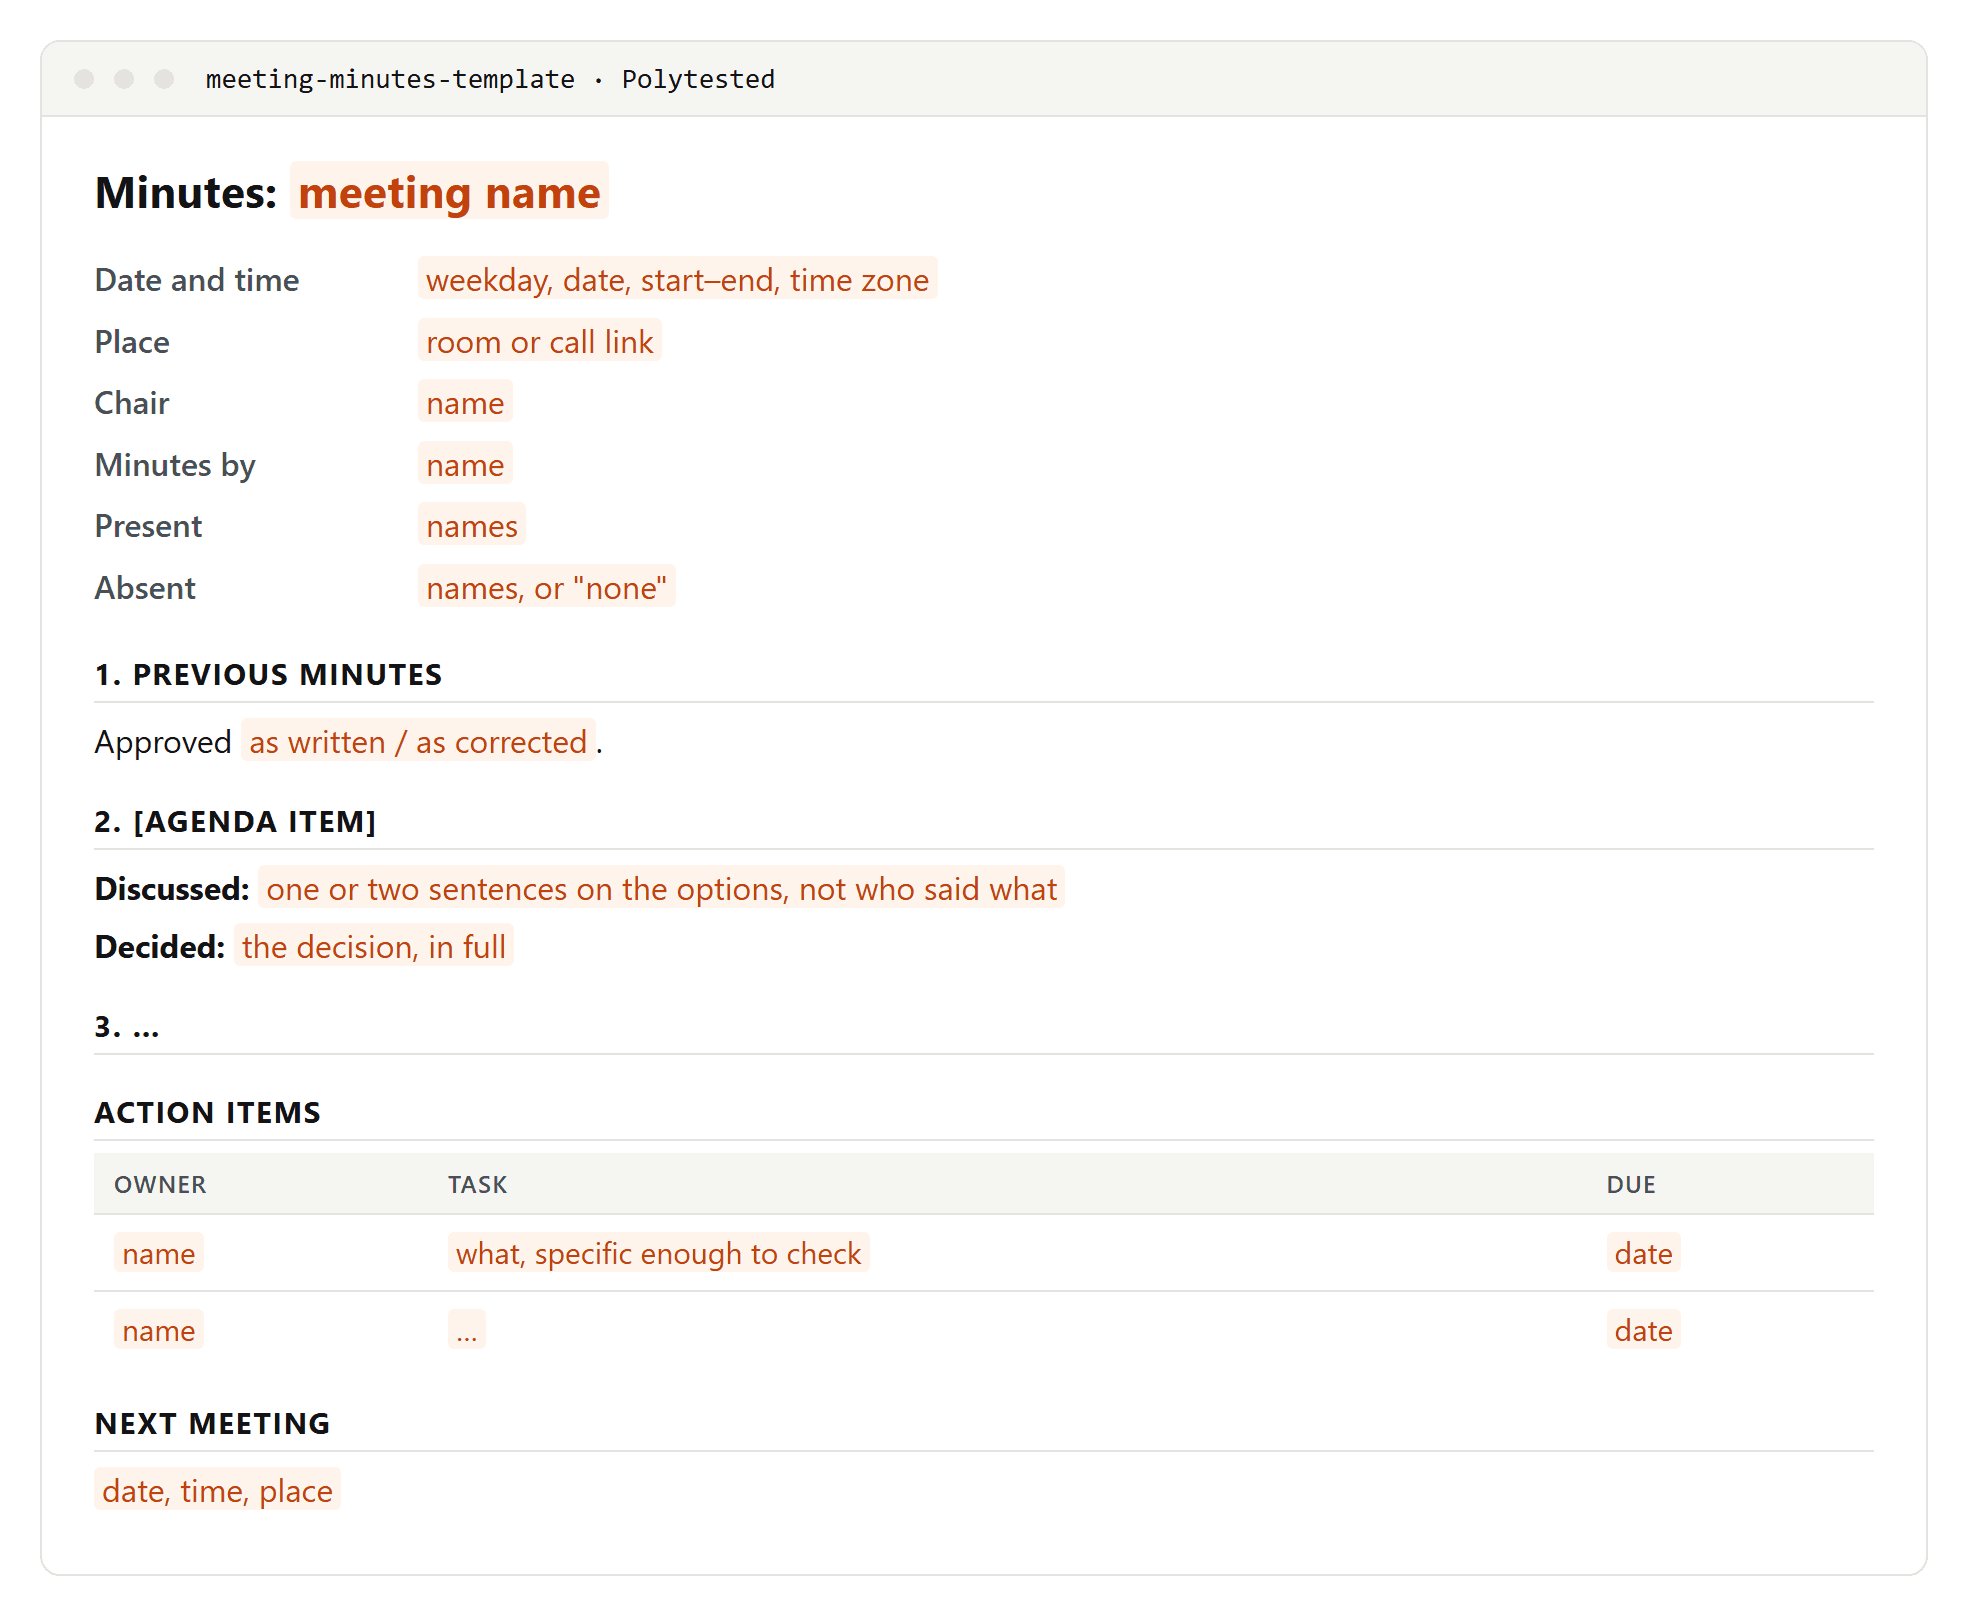Click the Present 'names' field
The width and height of the screenshot is (1968, 1616).
tap(472, 525)
